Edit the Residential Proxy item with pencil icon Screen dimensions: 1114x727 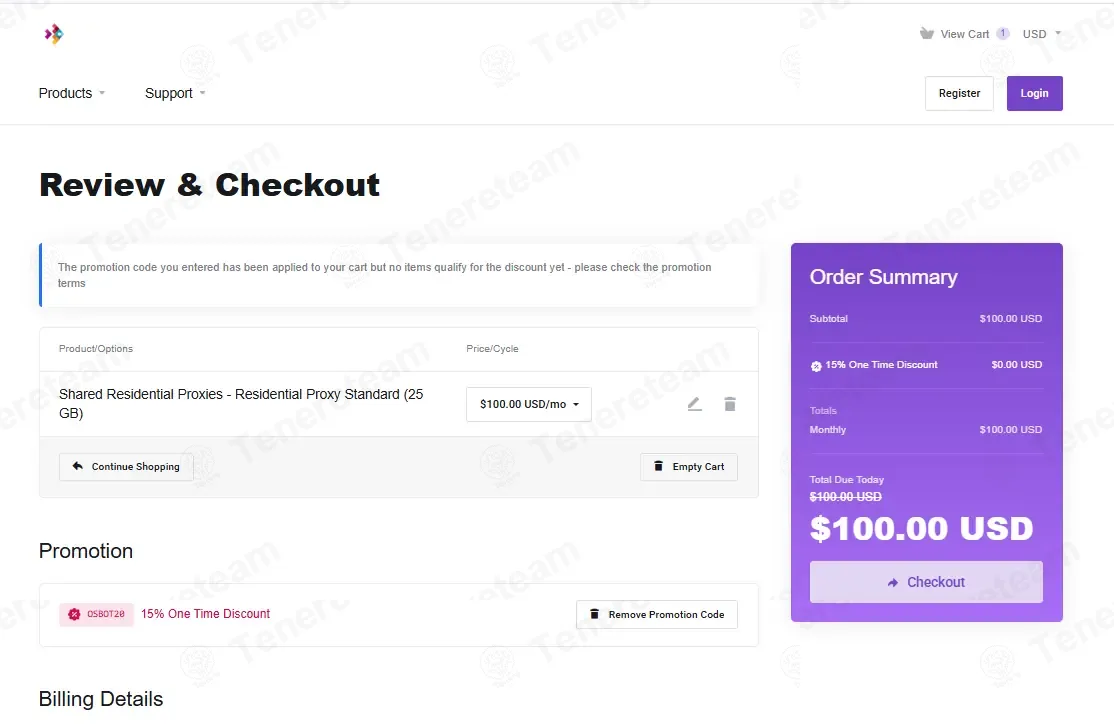click(695, 404)
